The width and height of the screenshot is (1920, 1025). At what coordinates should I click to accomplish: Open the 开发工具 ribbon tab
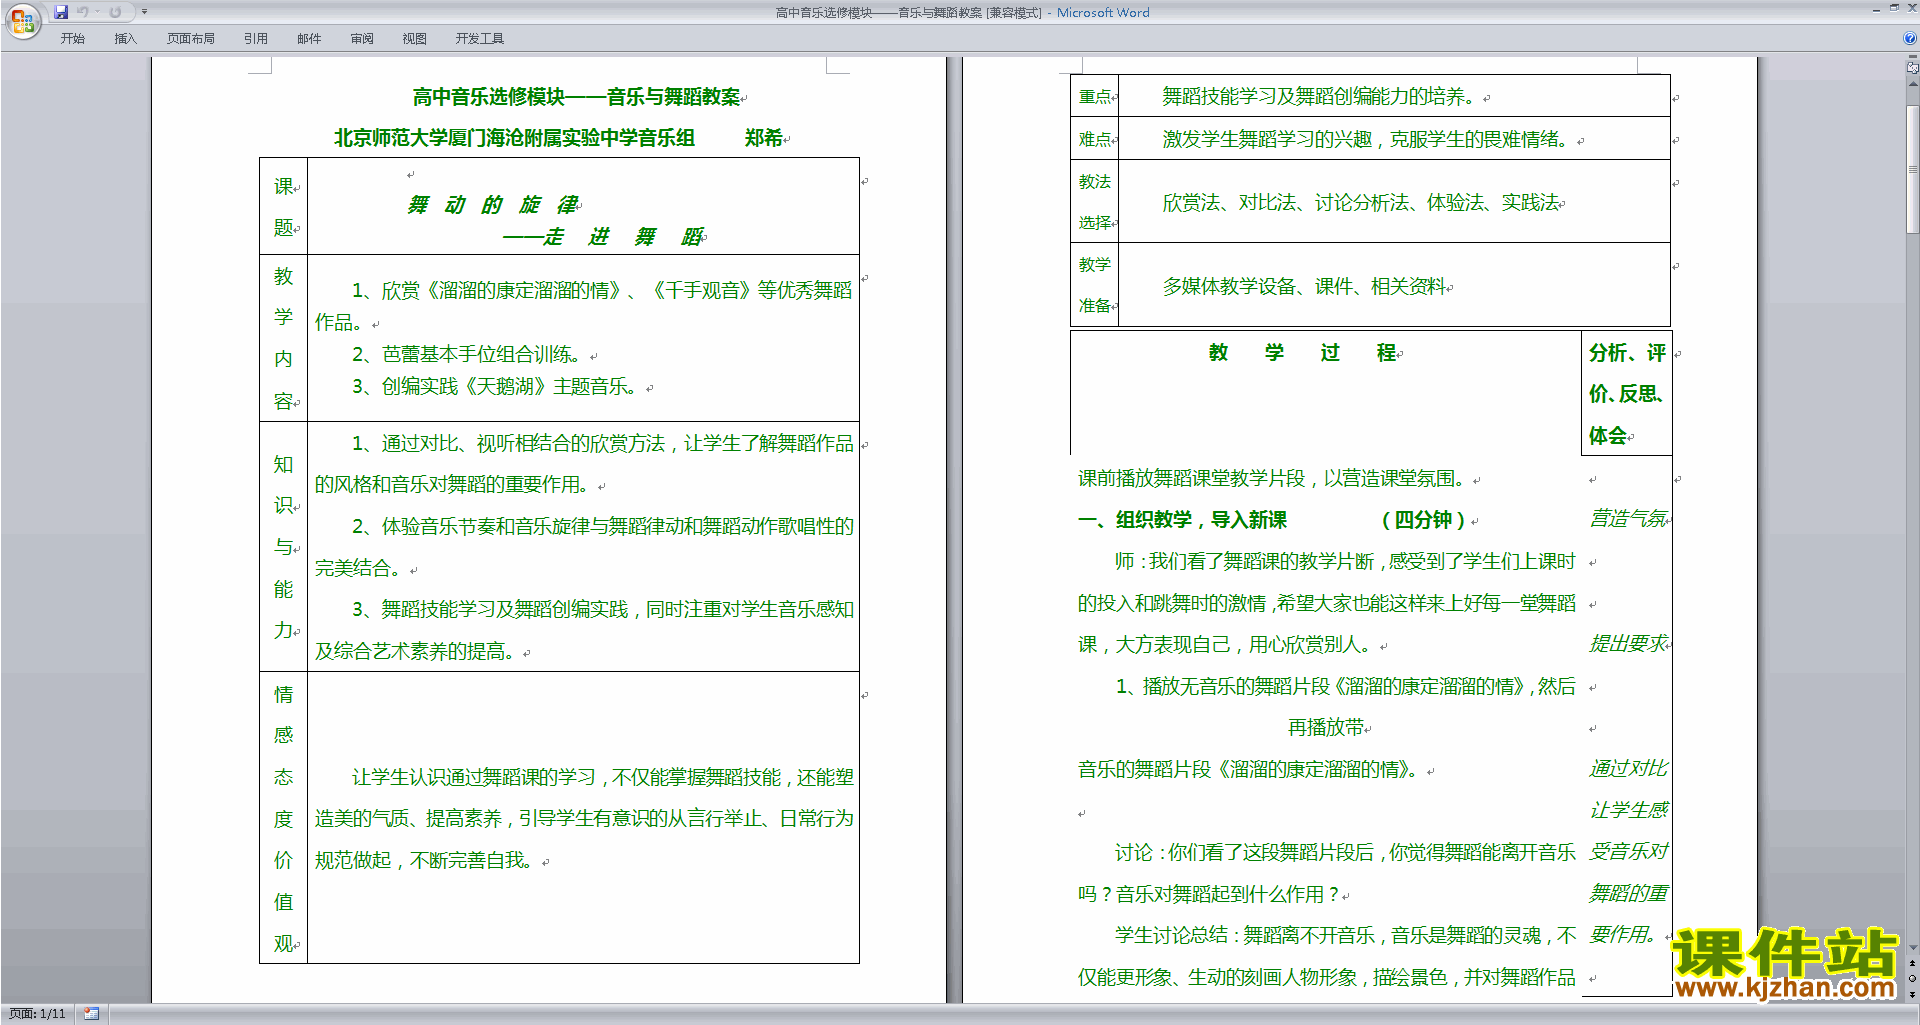480,39
